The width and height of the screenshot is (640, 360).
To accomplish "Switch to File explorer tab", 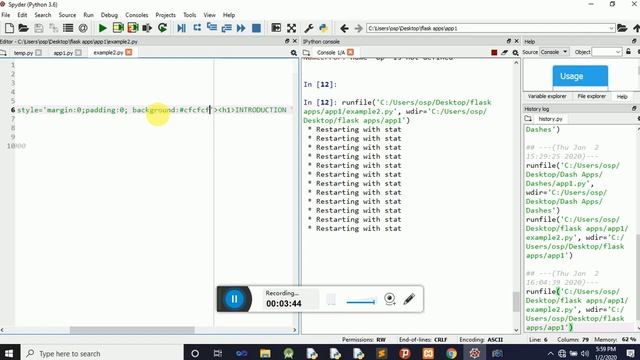I will coord(591,96).
